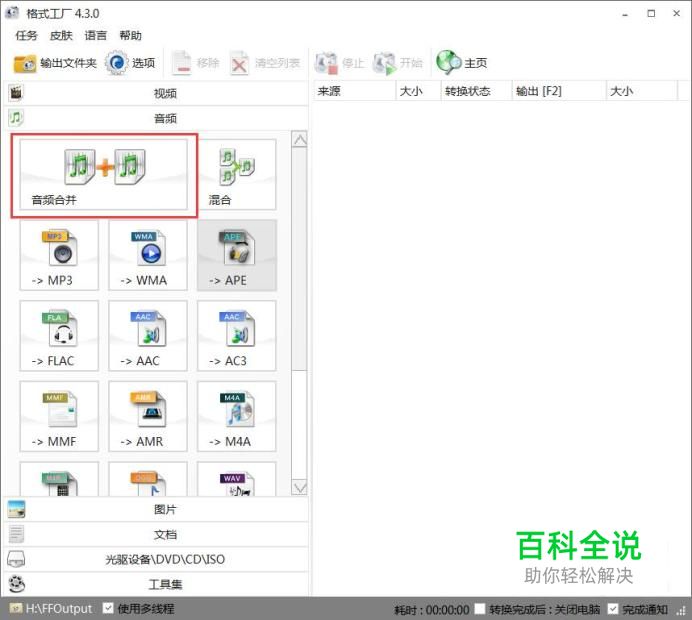Select the -> AMR conversion tile
The height and width of the screenshot is (620, 692).
148,417
